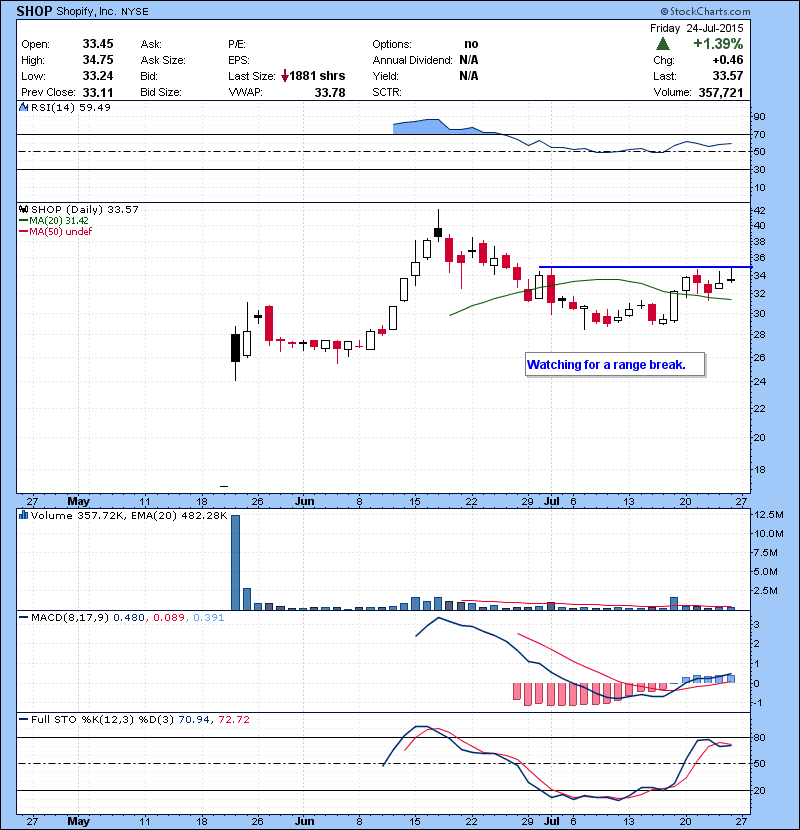Screen dimensions: 800x830
Task: Click the 'SHOP (Daily) 33.57' legend
Action: click(x=85, y=210)
